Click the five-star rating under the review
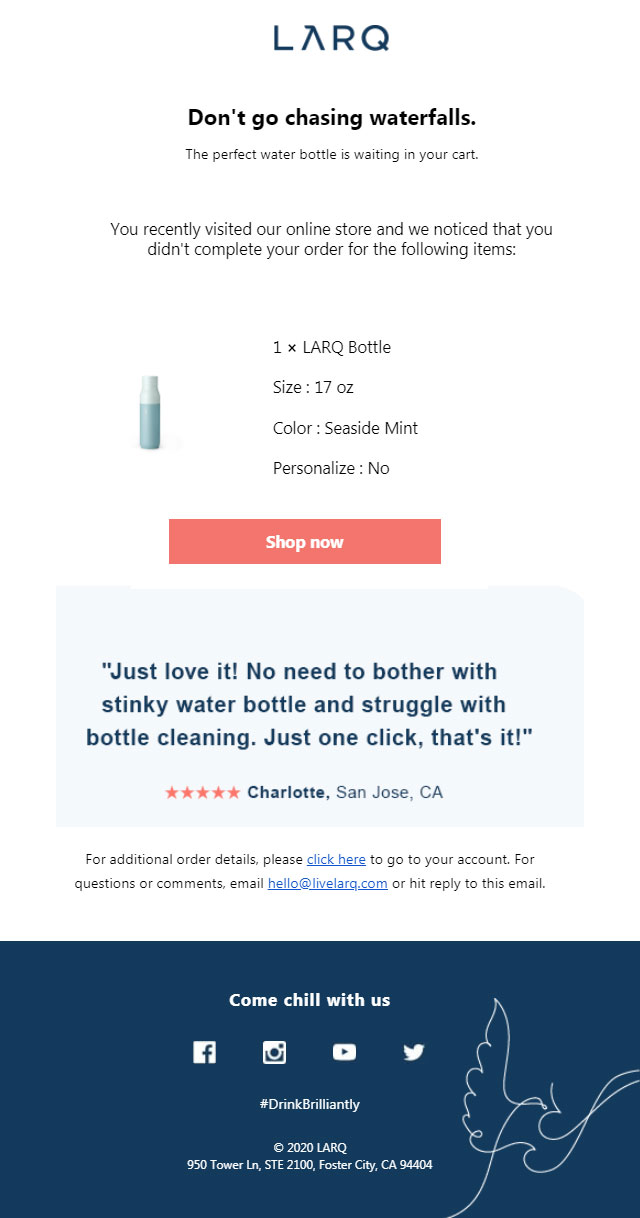 (203, 792)
